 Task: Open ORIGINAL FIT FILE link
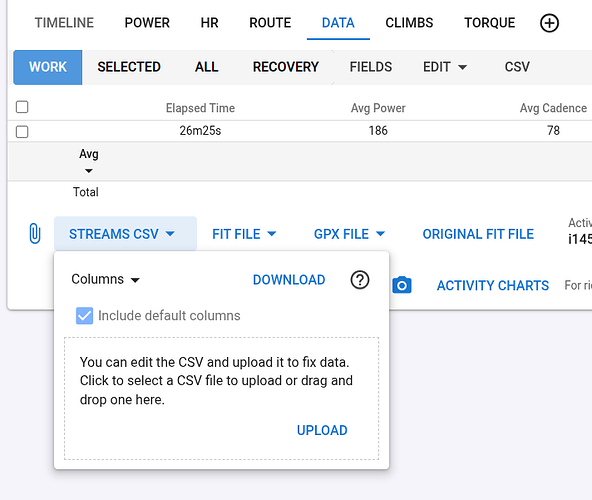click(x=478, y=234)
